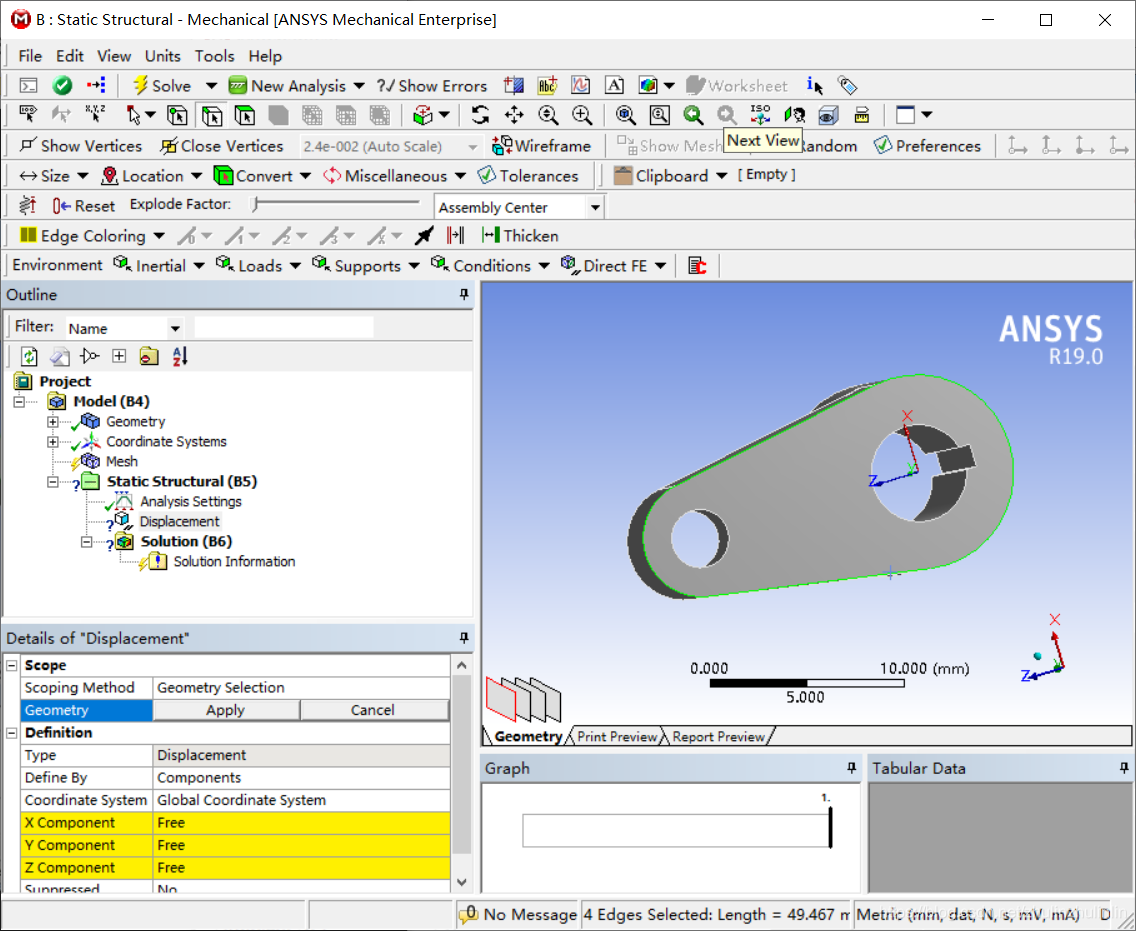
Task: Click the Show Errors button
Action: [432, 85]
